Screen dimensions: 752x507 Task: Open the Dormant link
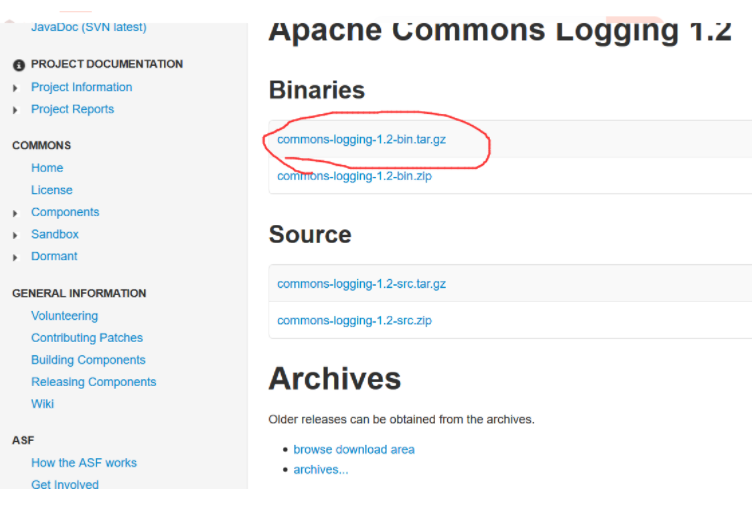54,256
